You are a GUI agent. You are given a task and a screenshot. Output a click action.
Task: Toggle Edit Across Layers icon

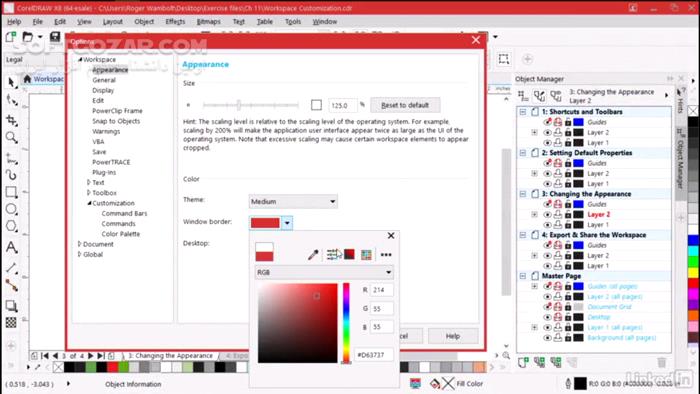(x=539, y=95)
